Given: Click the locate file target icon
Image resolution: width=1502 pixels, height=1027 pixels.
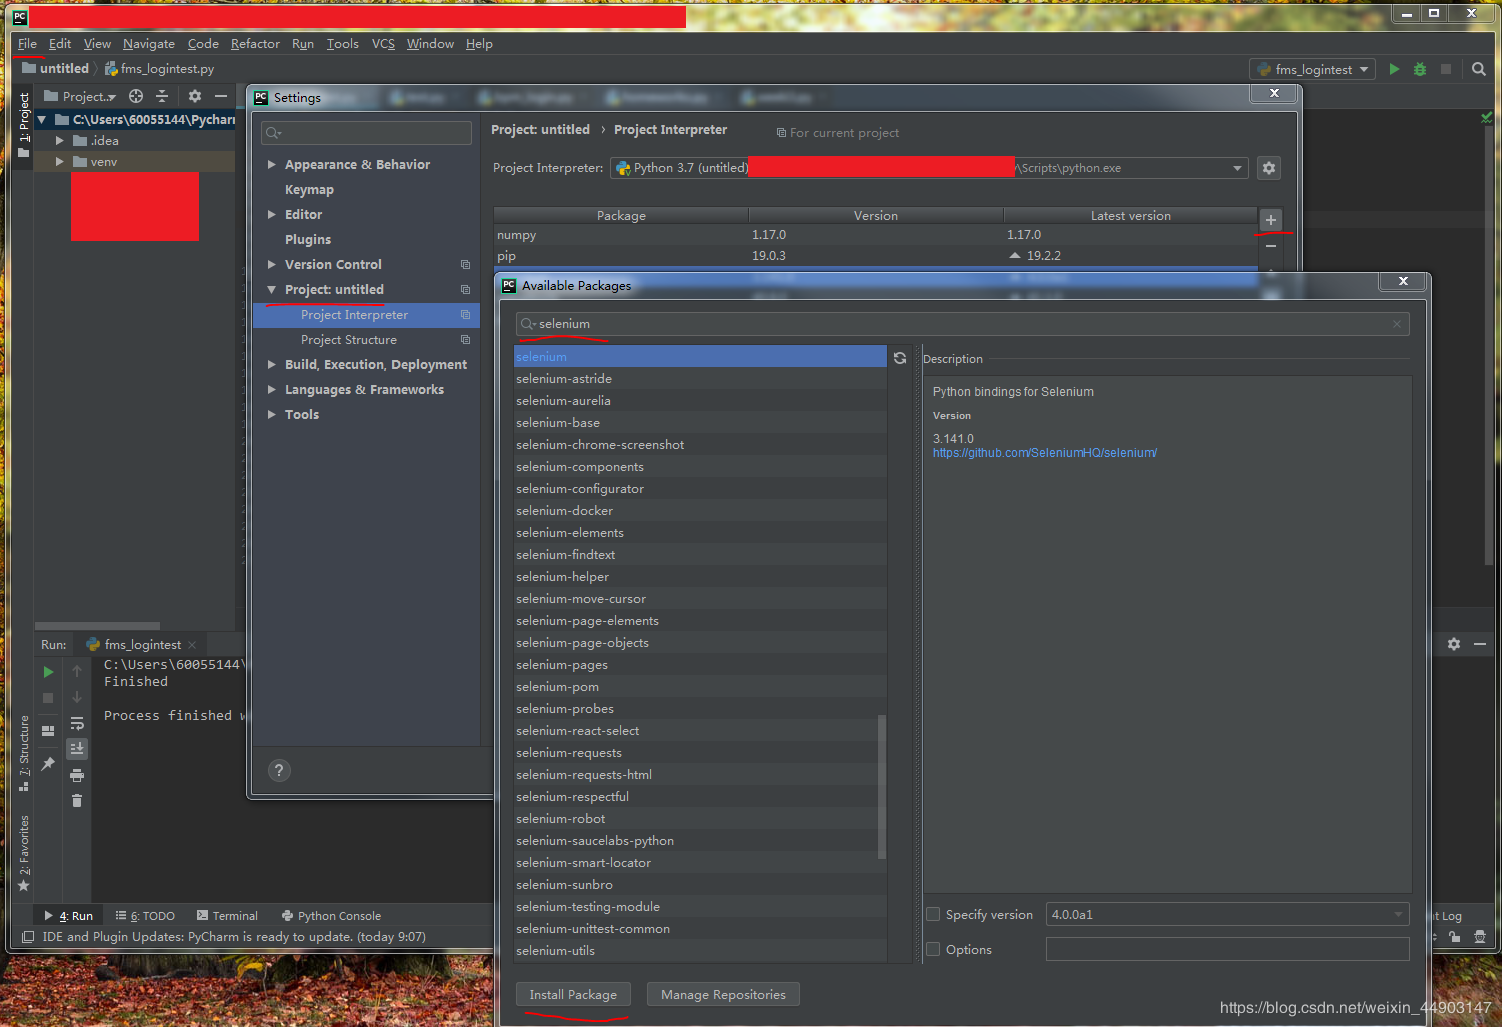Looking at the screenshot, I should (x=136, y=96).
